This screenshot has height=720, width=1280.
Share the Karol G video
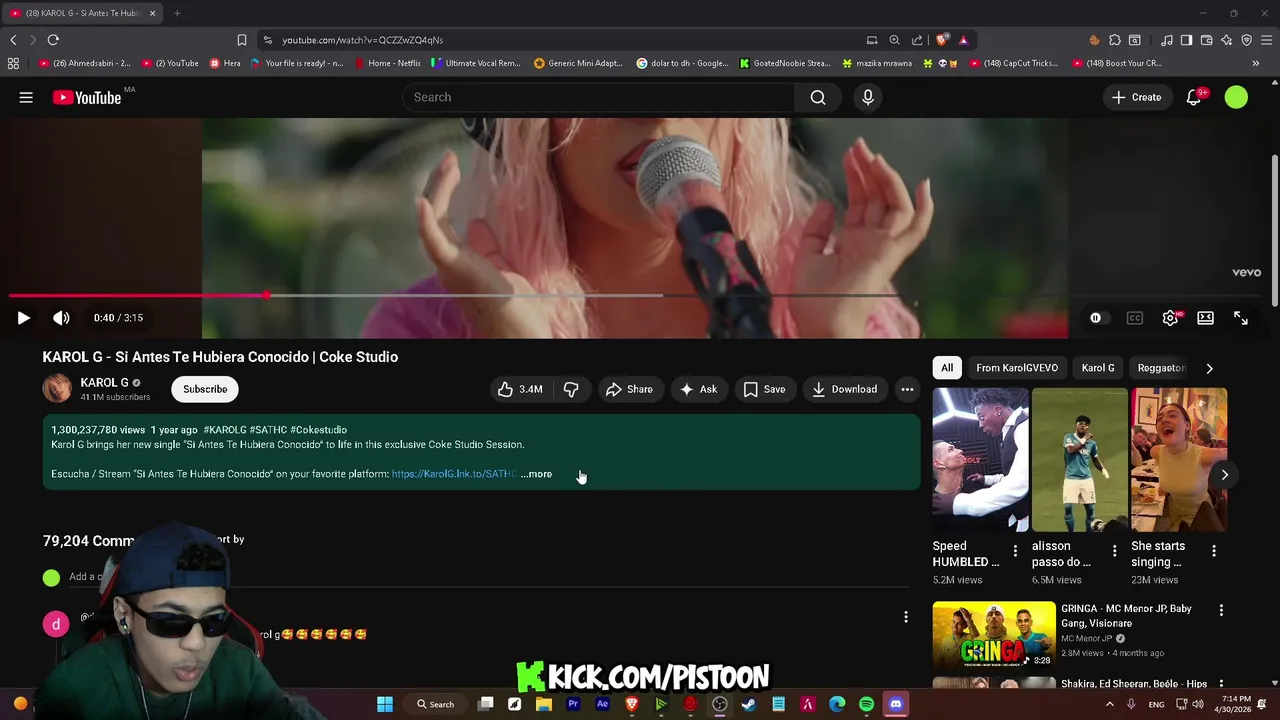[x=629, y=389]
